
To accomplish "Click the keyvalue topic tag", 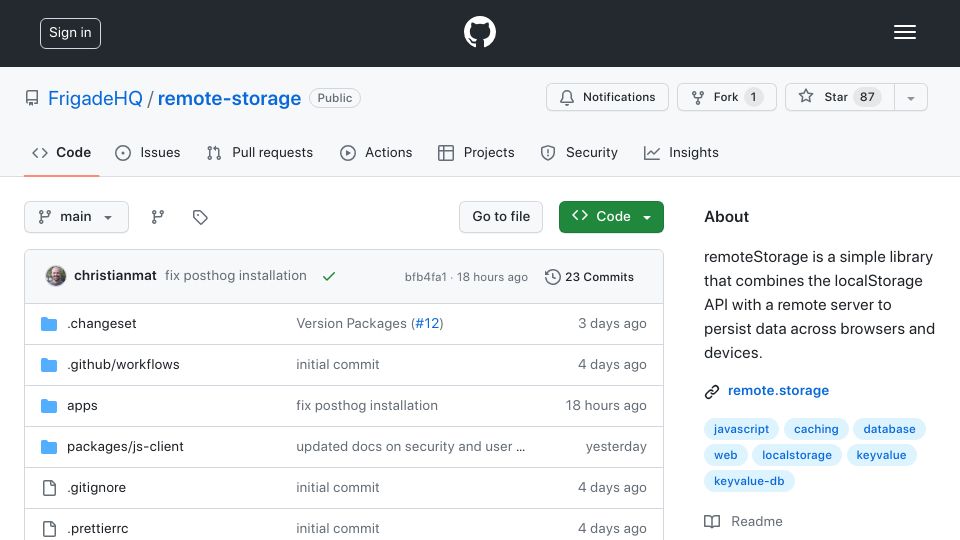I will tap(881, 455).
